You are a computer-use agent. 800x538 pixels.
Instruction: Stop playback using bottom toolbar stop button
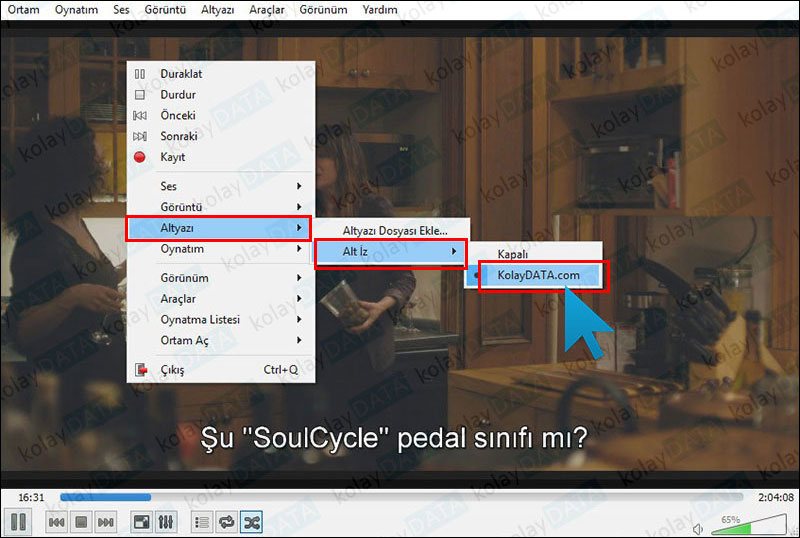(x=81, y=522)
